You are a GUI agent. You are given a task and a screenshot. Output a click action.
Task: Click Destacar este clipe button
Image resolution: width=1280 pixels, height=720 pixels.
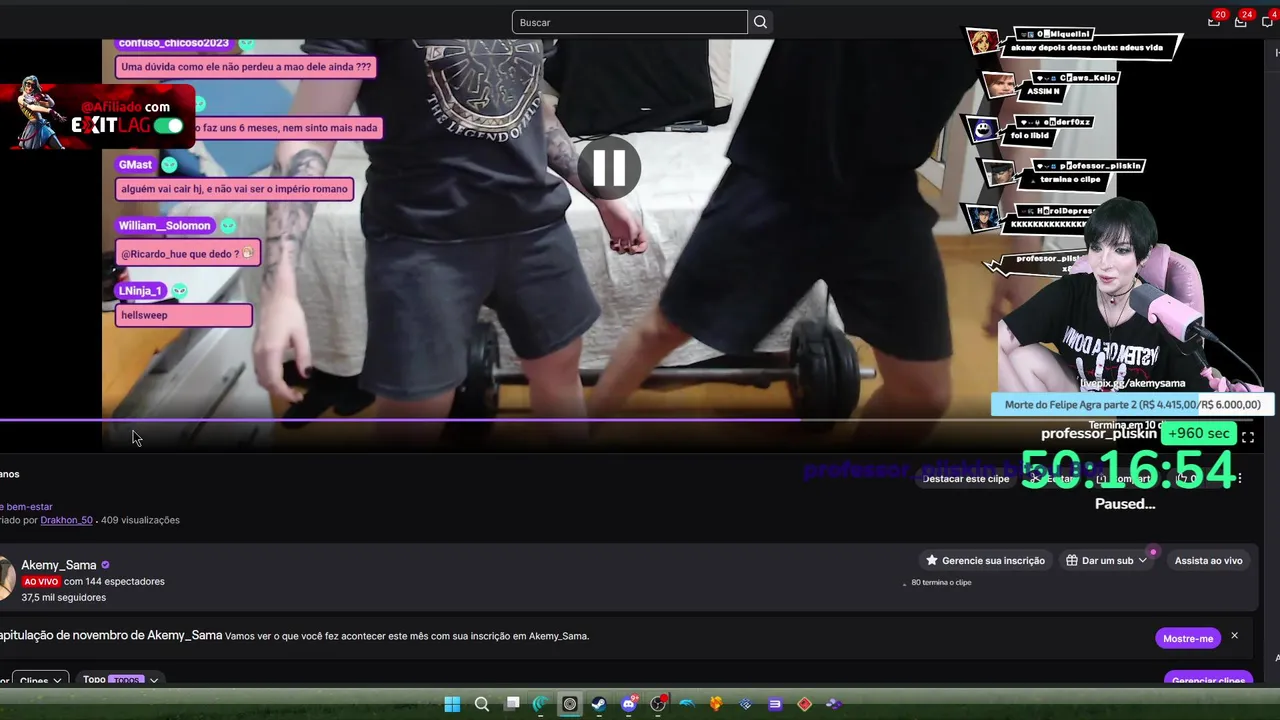pos(966,479)
